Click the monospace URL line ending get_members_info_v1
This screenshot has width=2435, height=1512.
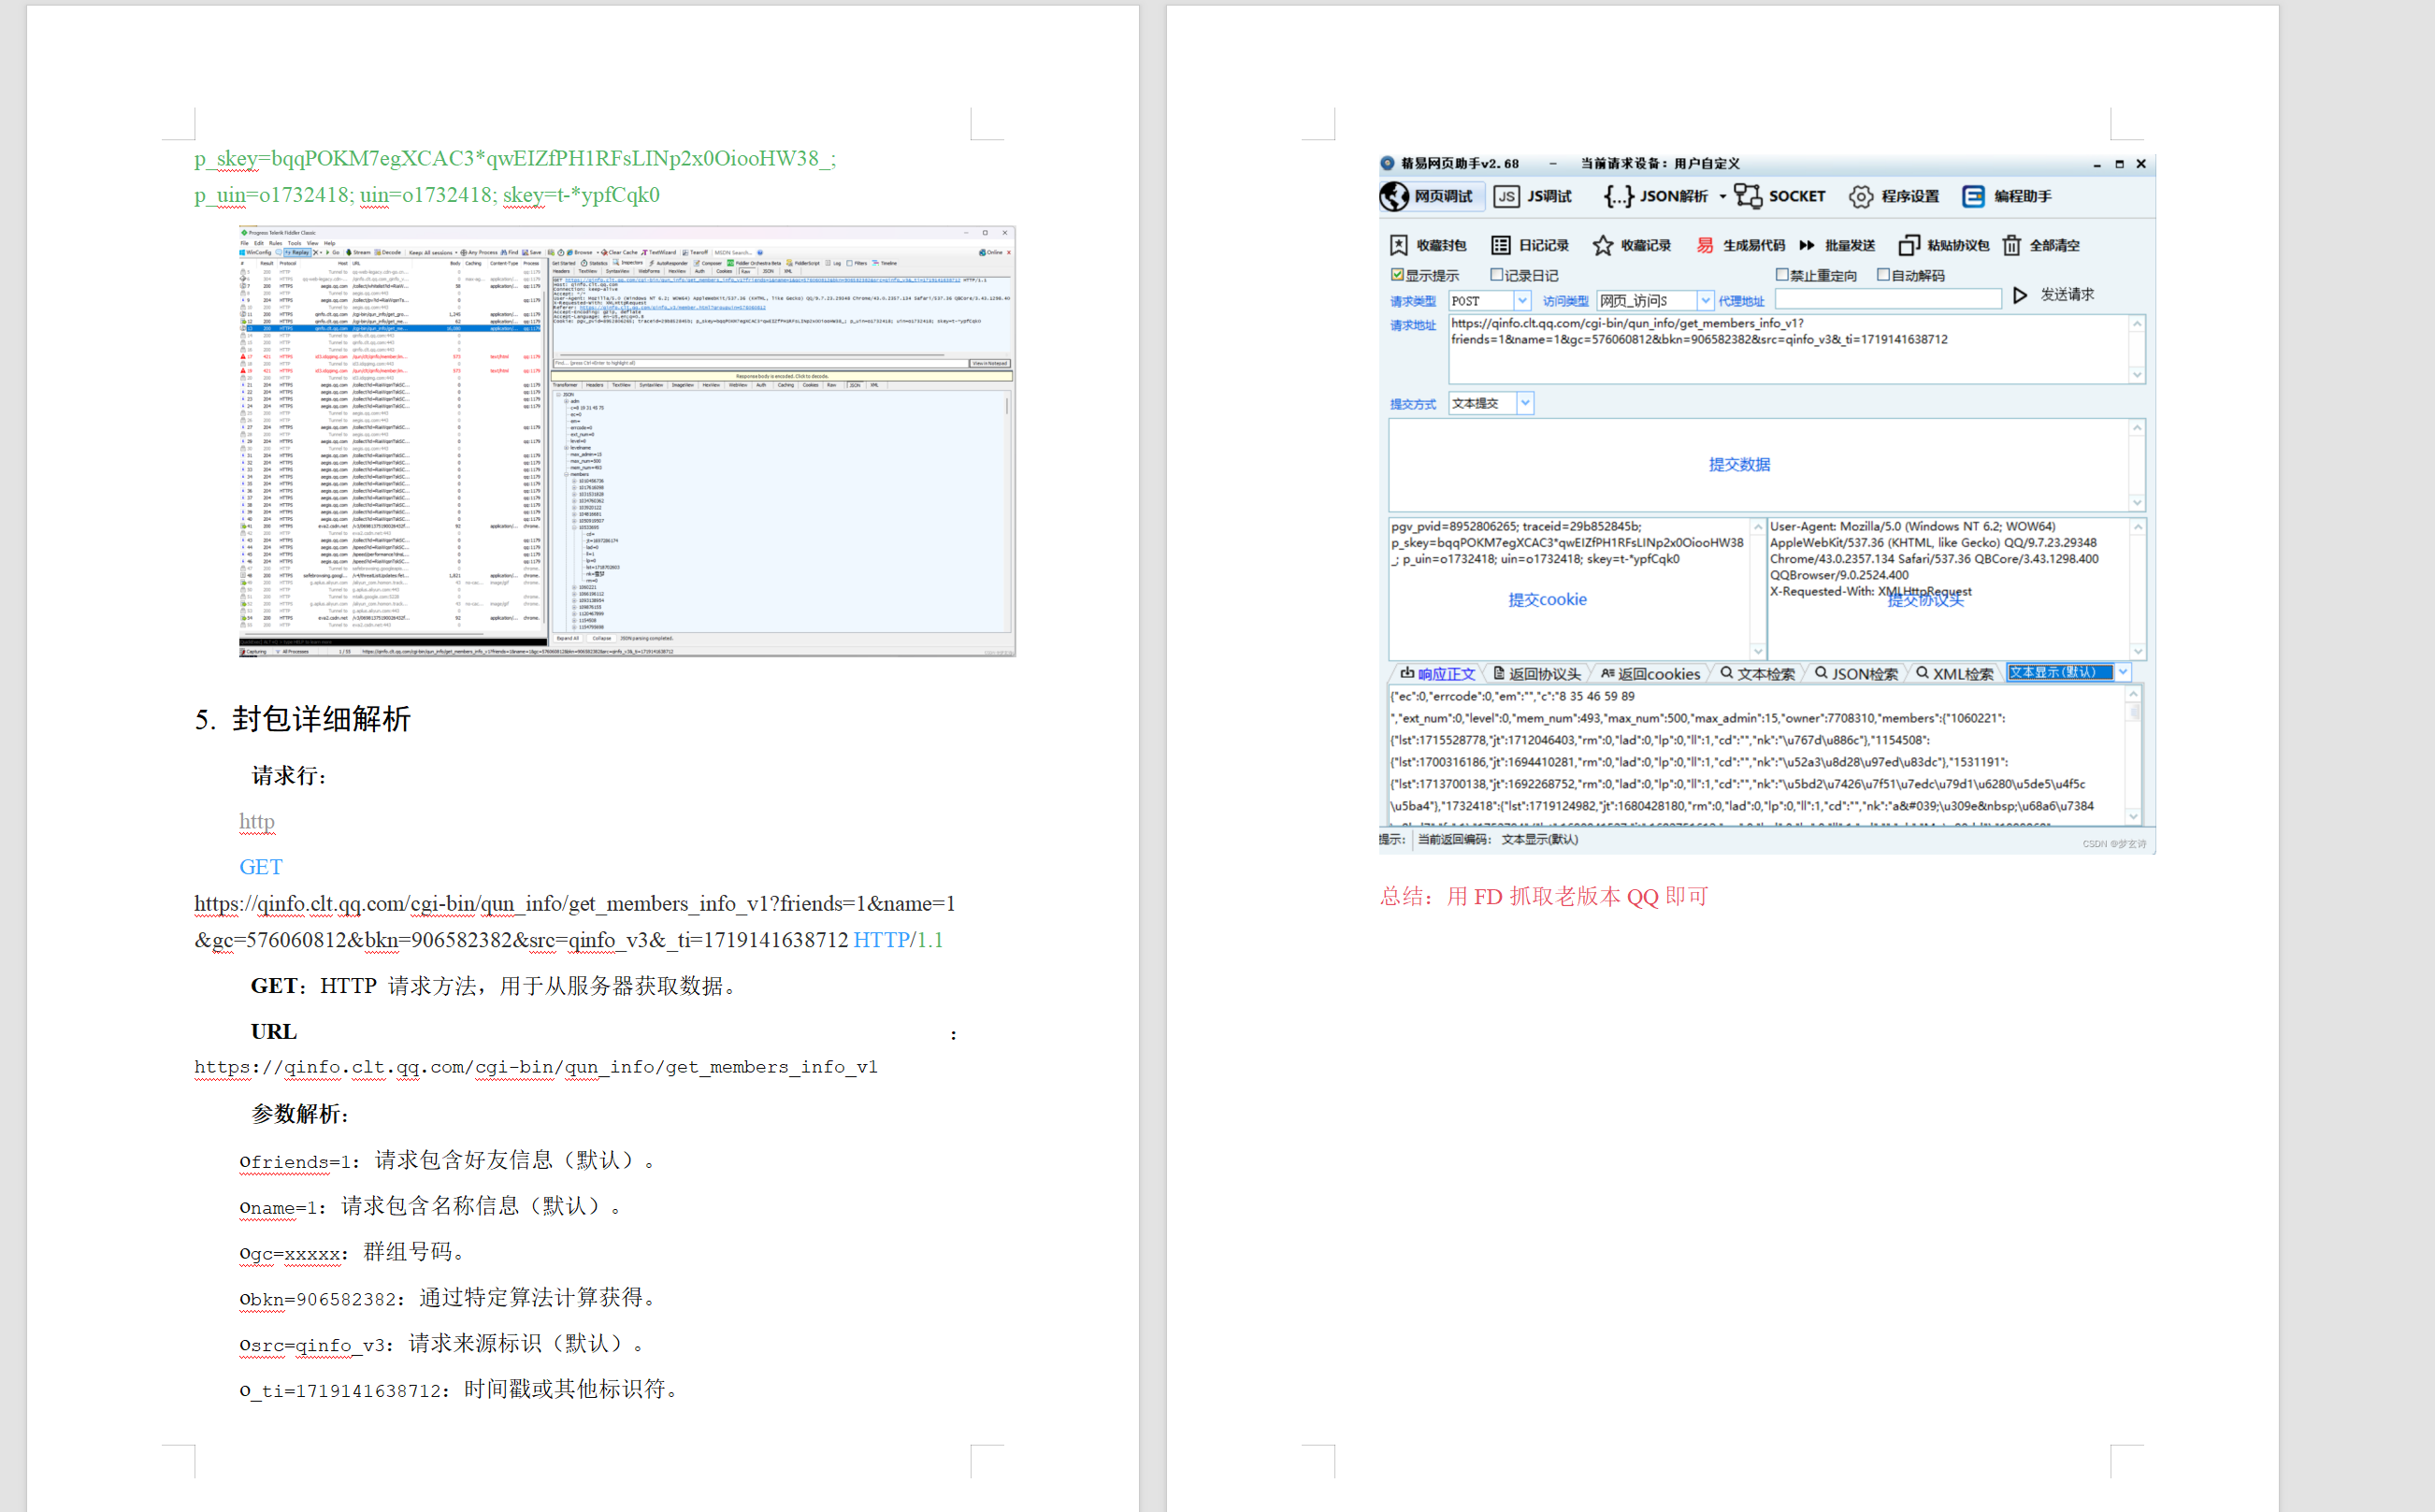[x=536, y=1067]
